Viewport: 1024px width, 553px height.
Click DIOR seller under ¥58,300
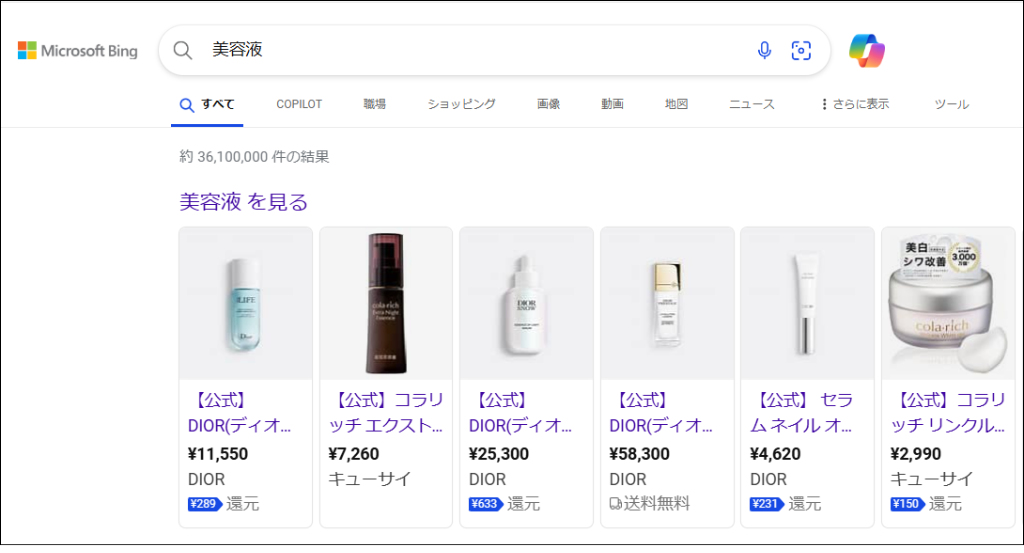(x=628, y=479)
